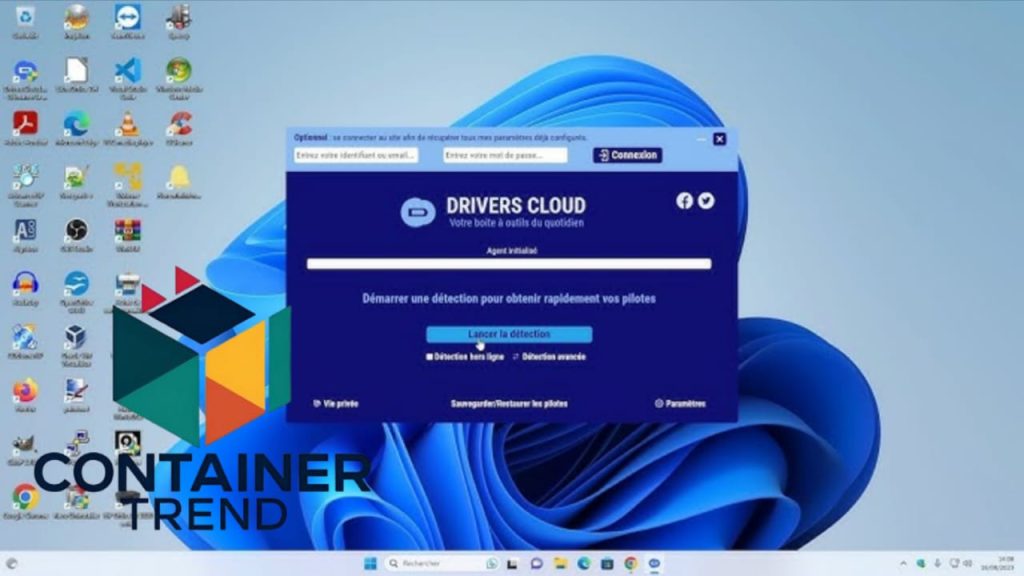Select the Microsoft Edge desktop icon

[x=76, y=128]
